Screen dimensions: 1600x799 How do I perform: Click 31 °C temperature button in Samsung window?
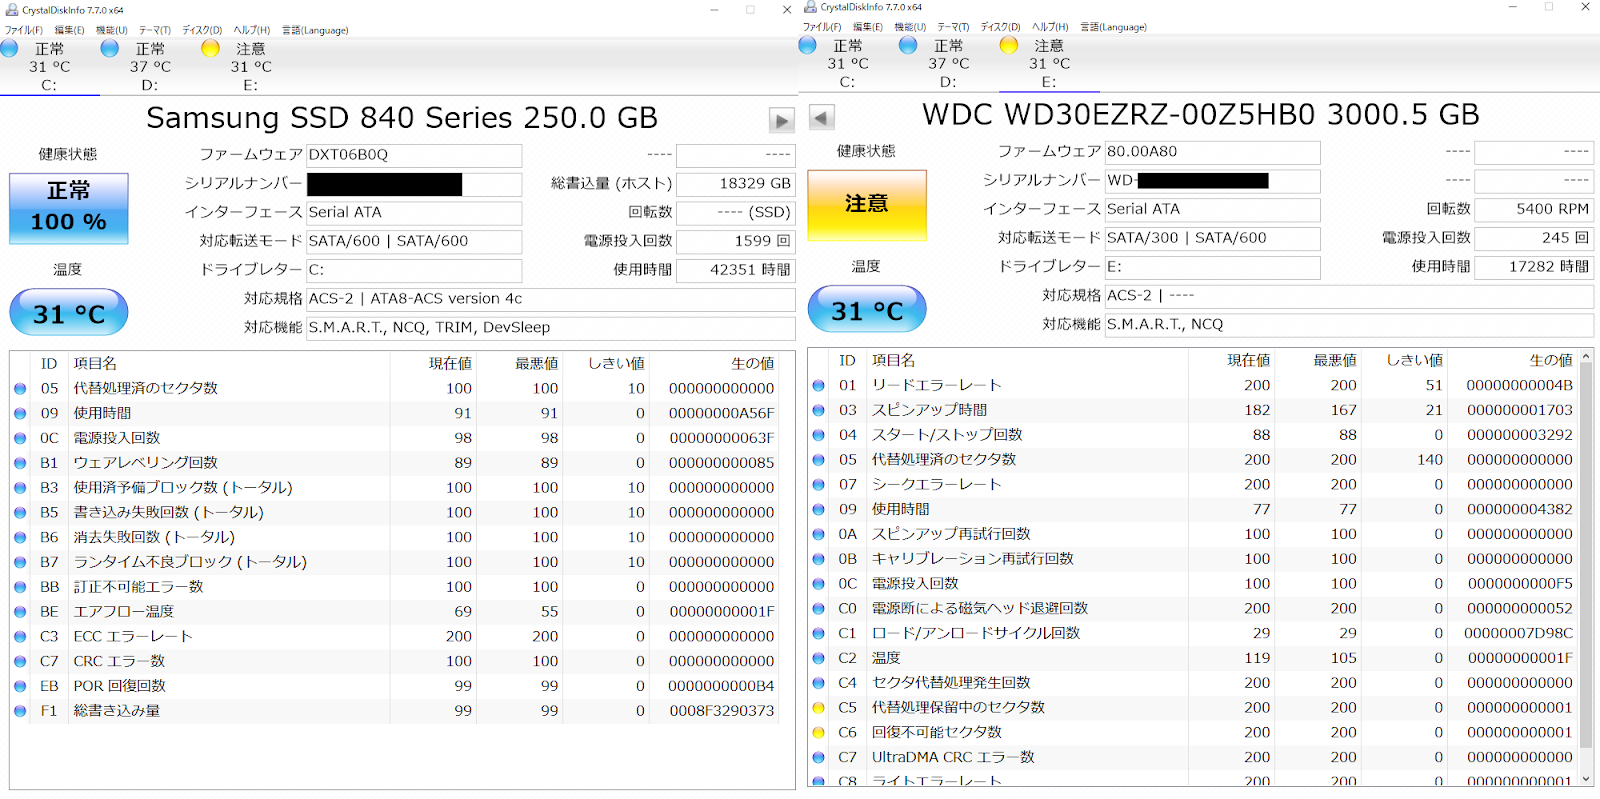(69, 313)
